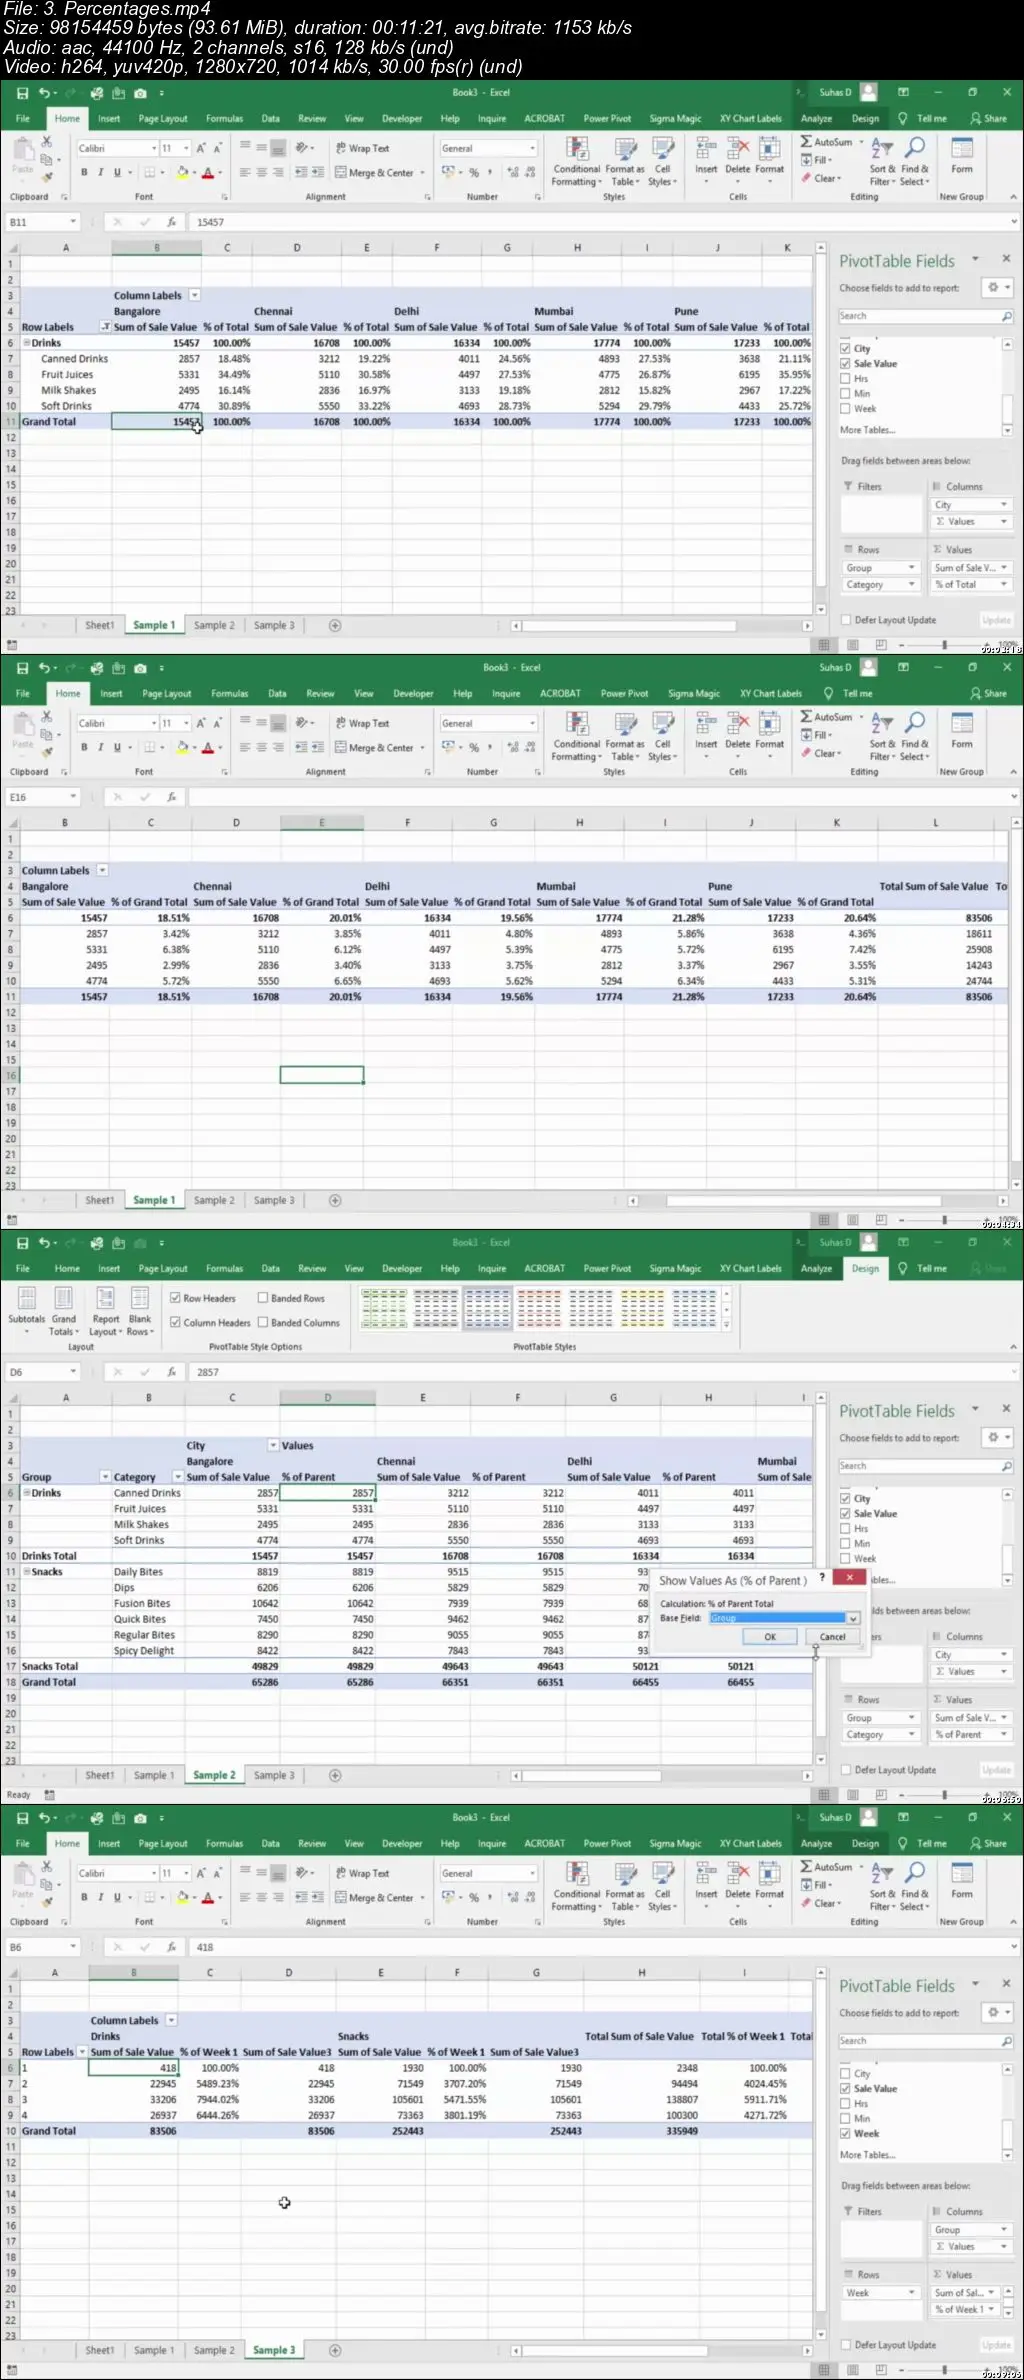Click the PivotTable Fields search box in the B6 window
The image size is (1024, 2380).
click(x=926, y=2041)
